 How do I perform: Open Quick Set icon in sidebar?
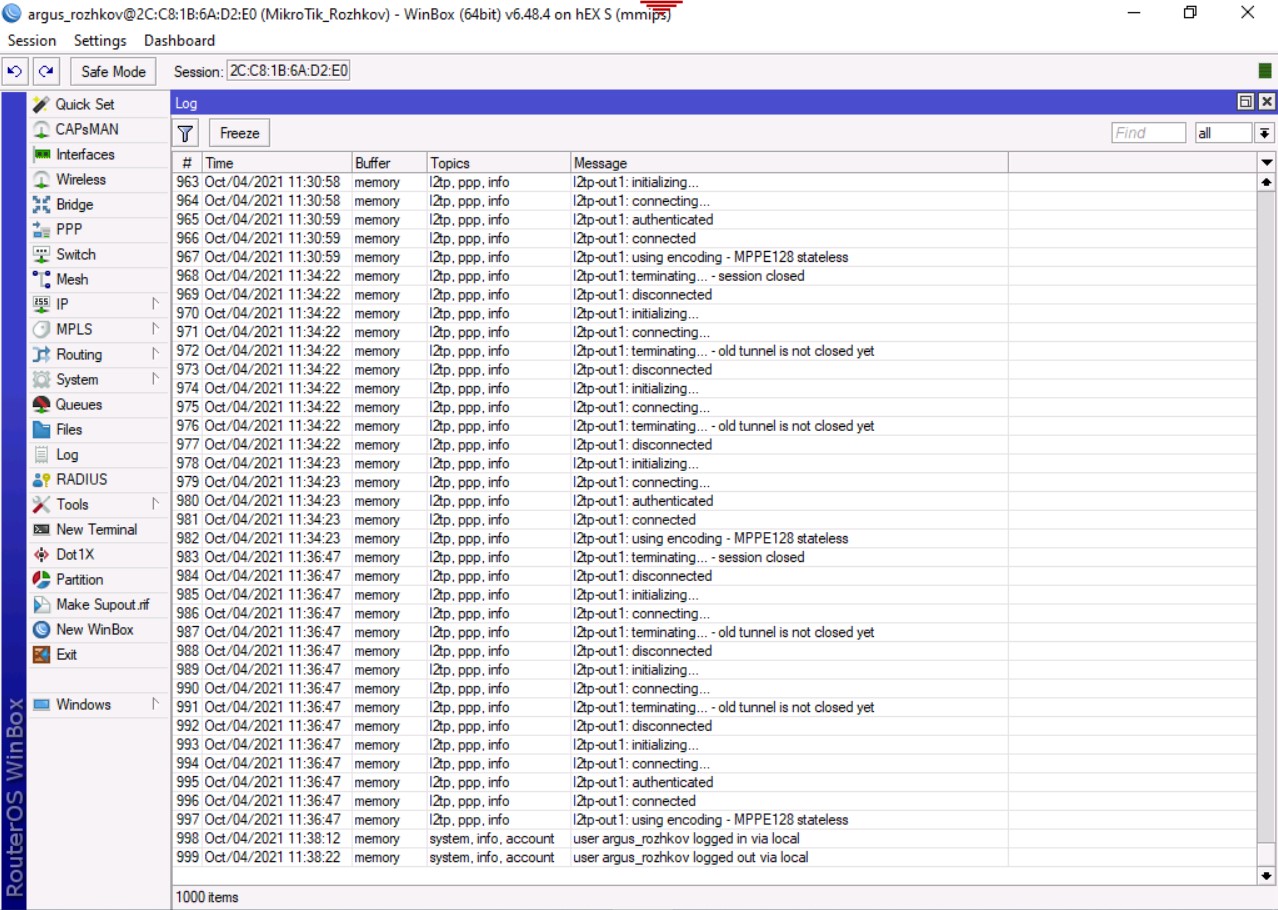coord(41,104)
